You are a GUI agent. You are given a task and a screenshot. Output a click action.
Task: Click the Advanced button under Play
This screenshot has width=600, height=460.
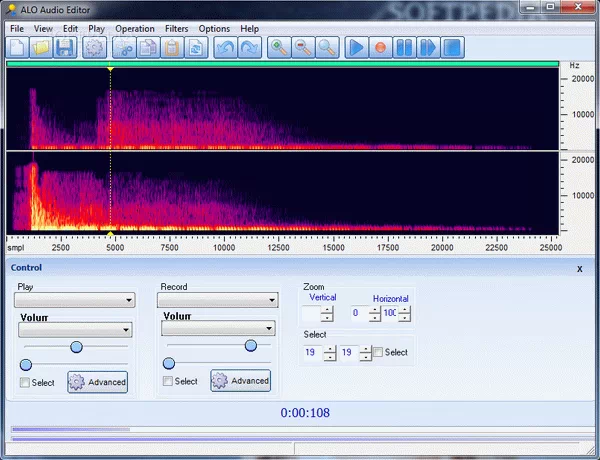97,381
